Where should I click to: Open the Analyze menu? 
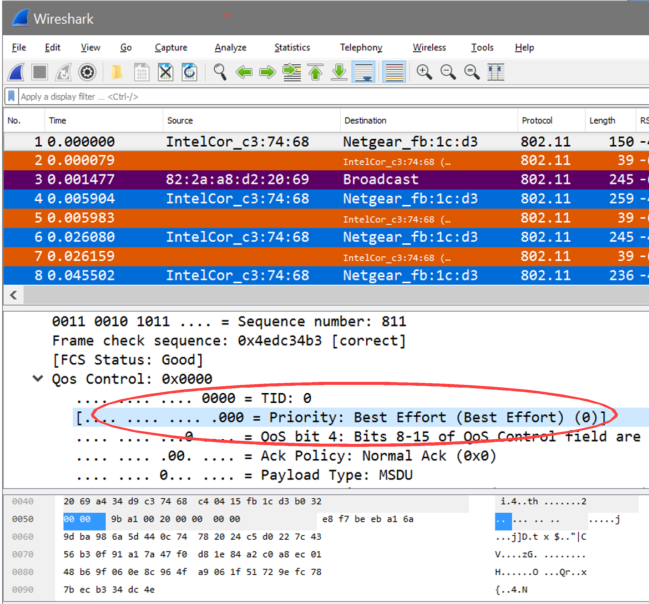[231, 48]
